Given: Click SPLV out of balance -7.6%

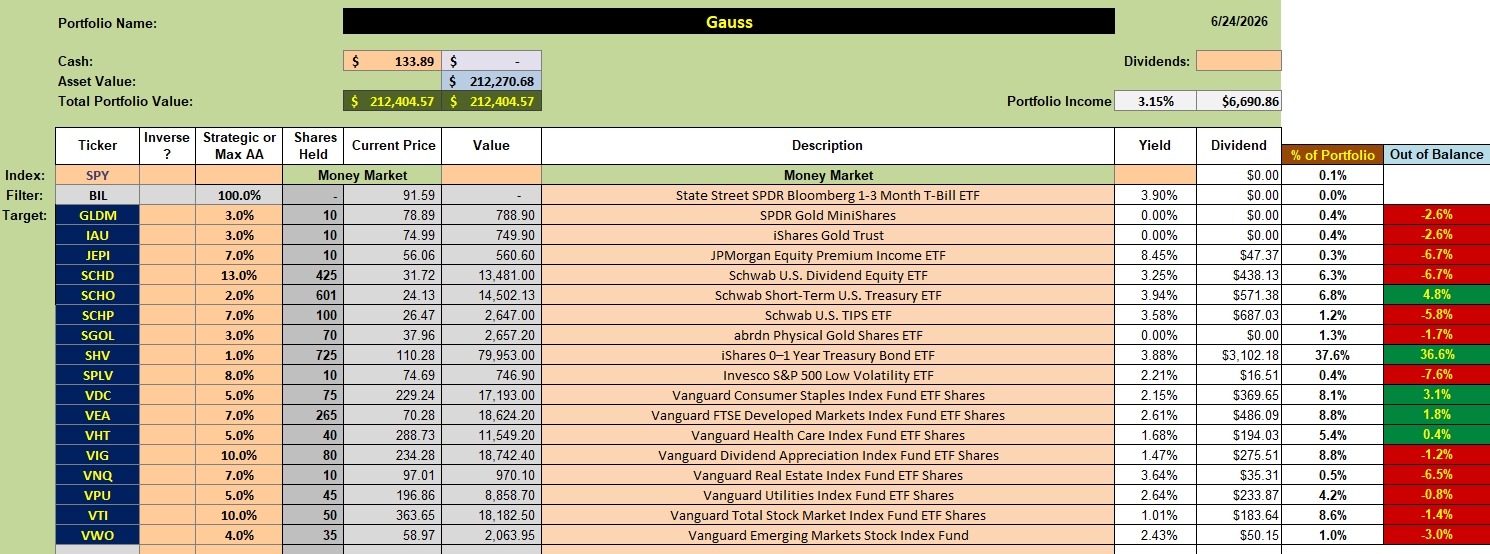Looking at the screenshot, I should pos(1436,375).
